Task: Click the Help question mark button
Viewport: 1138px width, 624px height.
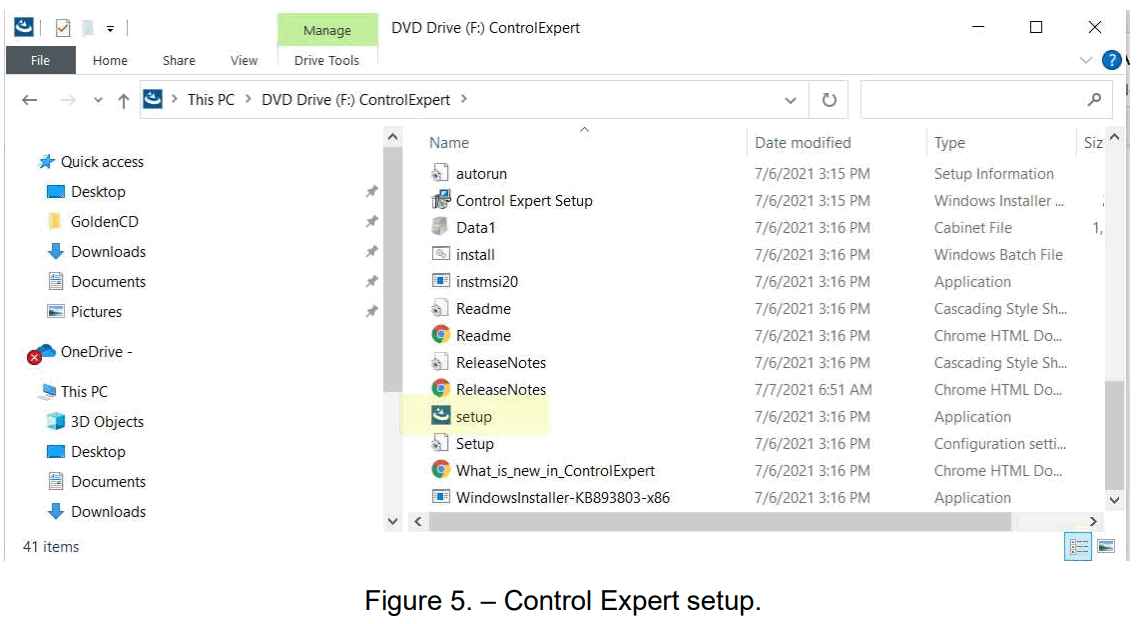Action: 1112,60
